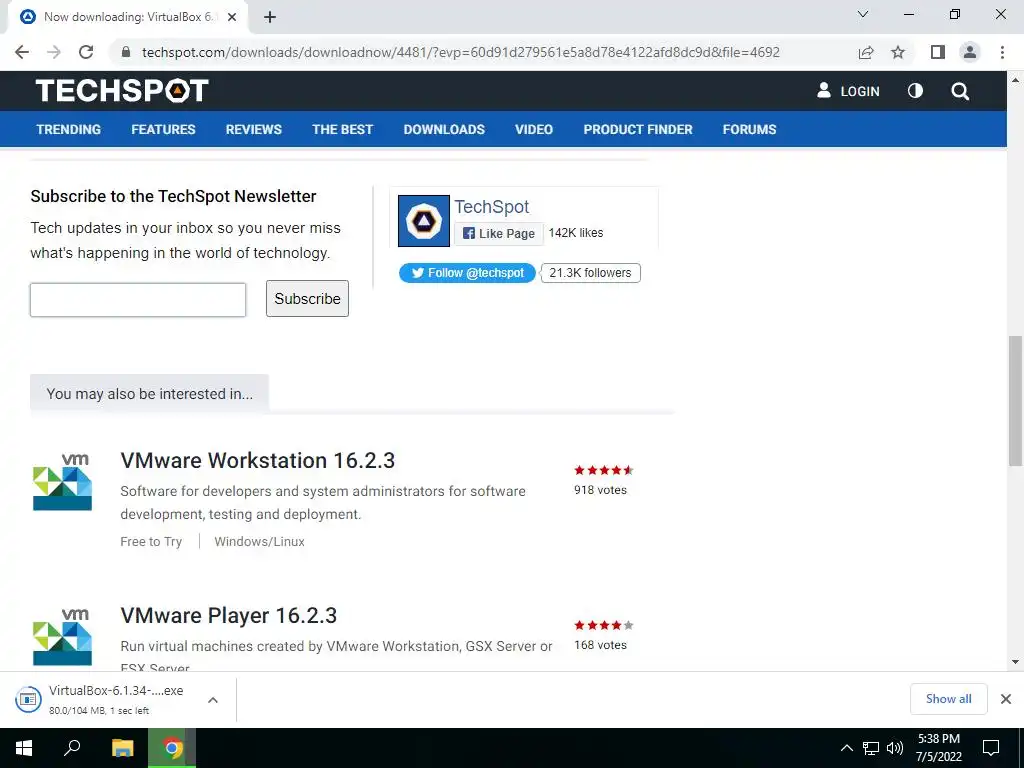Click the TechSpot Facebook page name link
The image size is (1024, 768).
pos(492,206)
